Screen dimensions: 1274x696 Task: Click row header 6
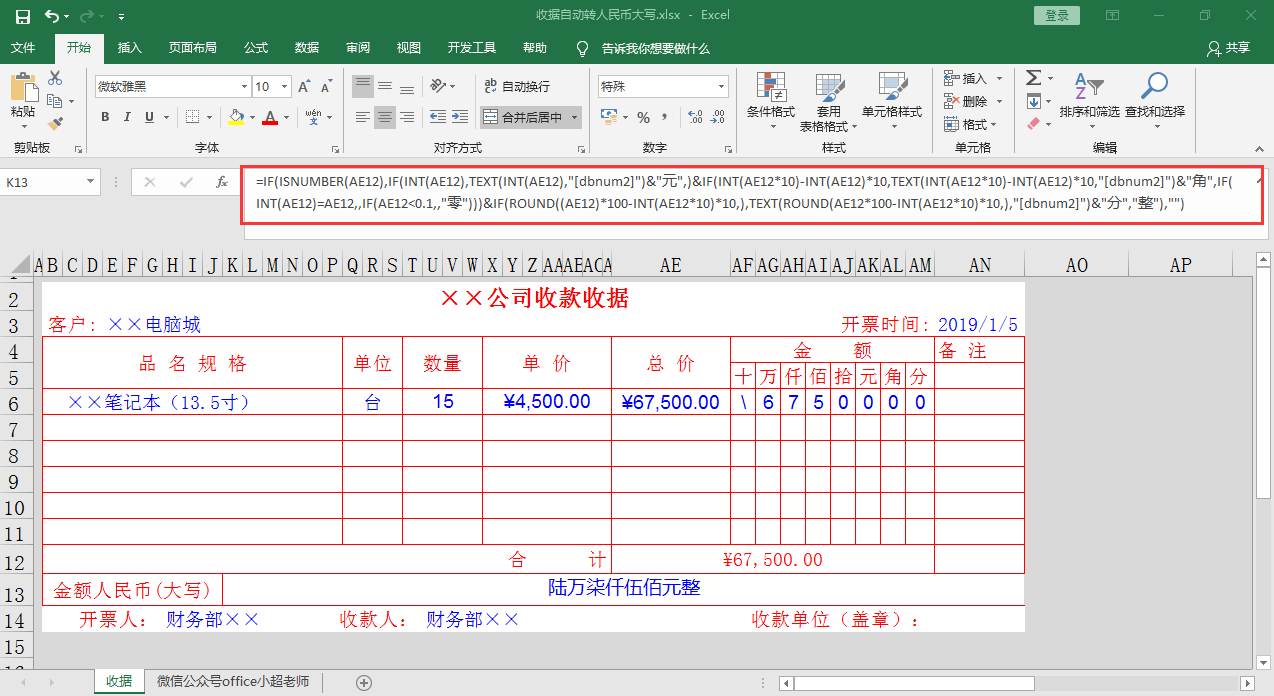coord(14,403)
